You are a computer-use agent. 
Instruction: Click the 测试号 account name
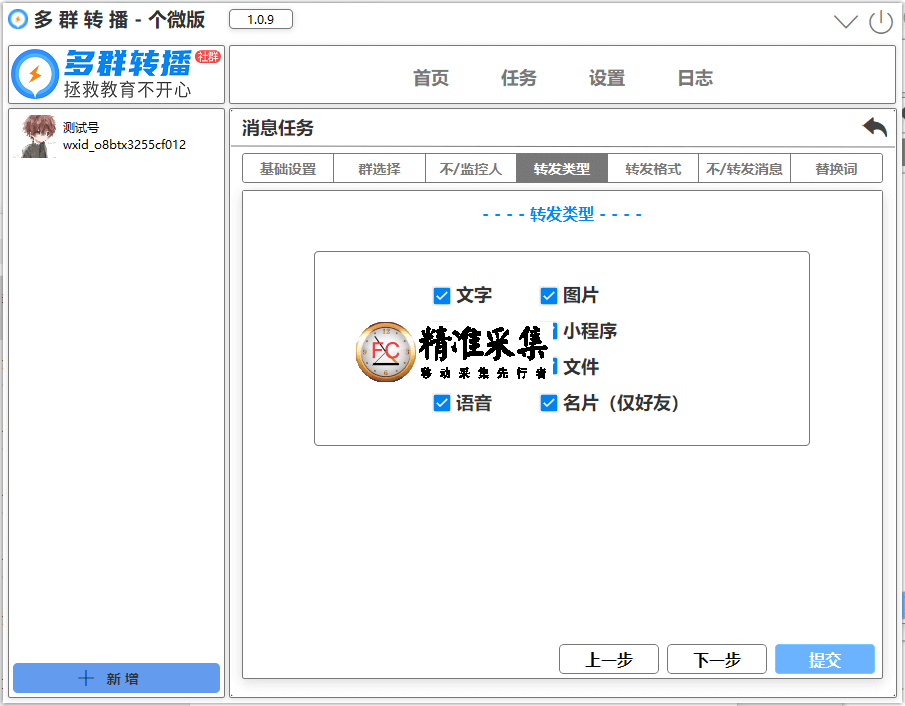point(81,127)
